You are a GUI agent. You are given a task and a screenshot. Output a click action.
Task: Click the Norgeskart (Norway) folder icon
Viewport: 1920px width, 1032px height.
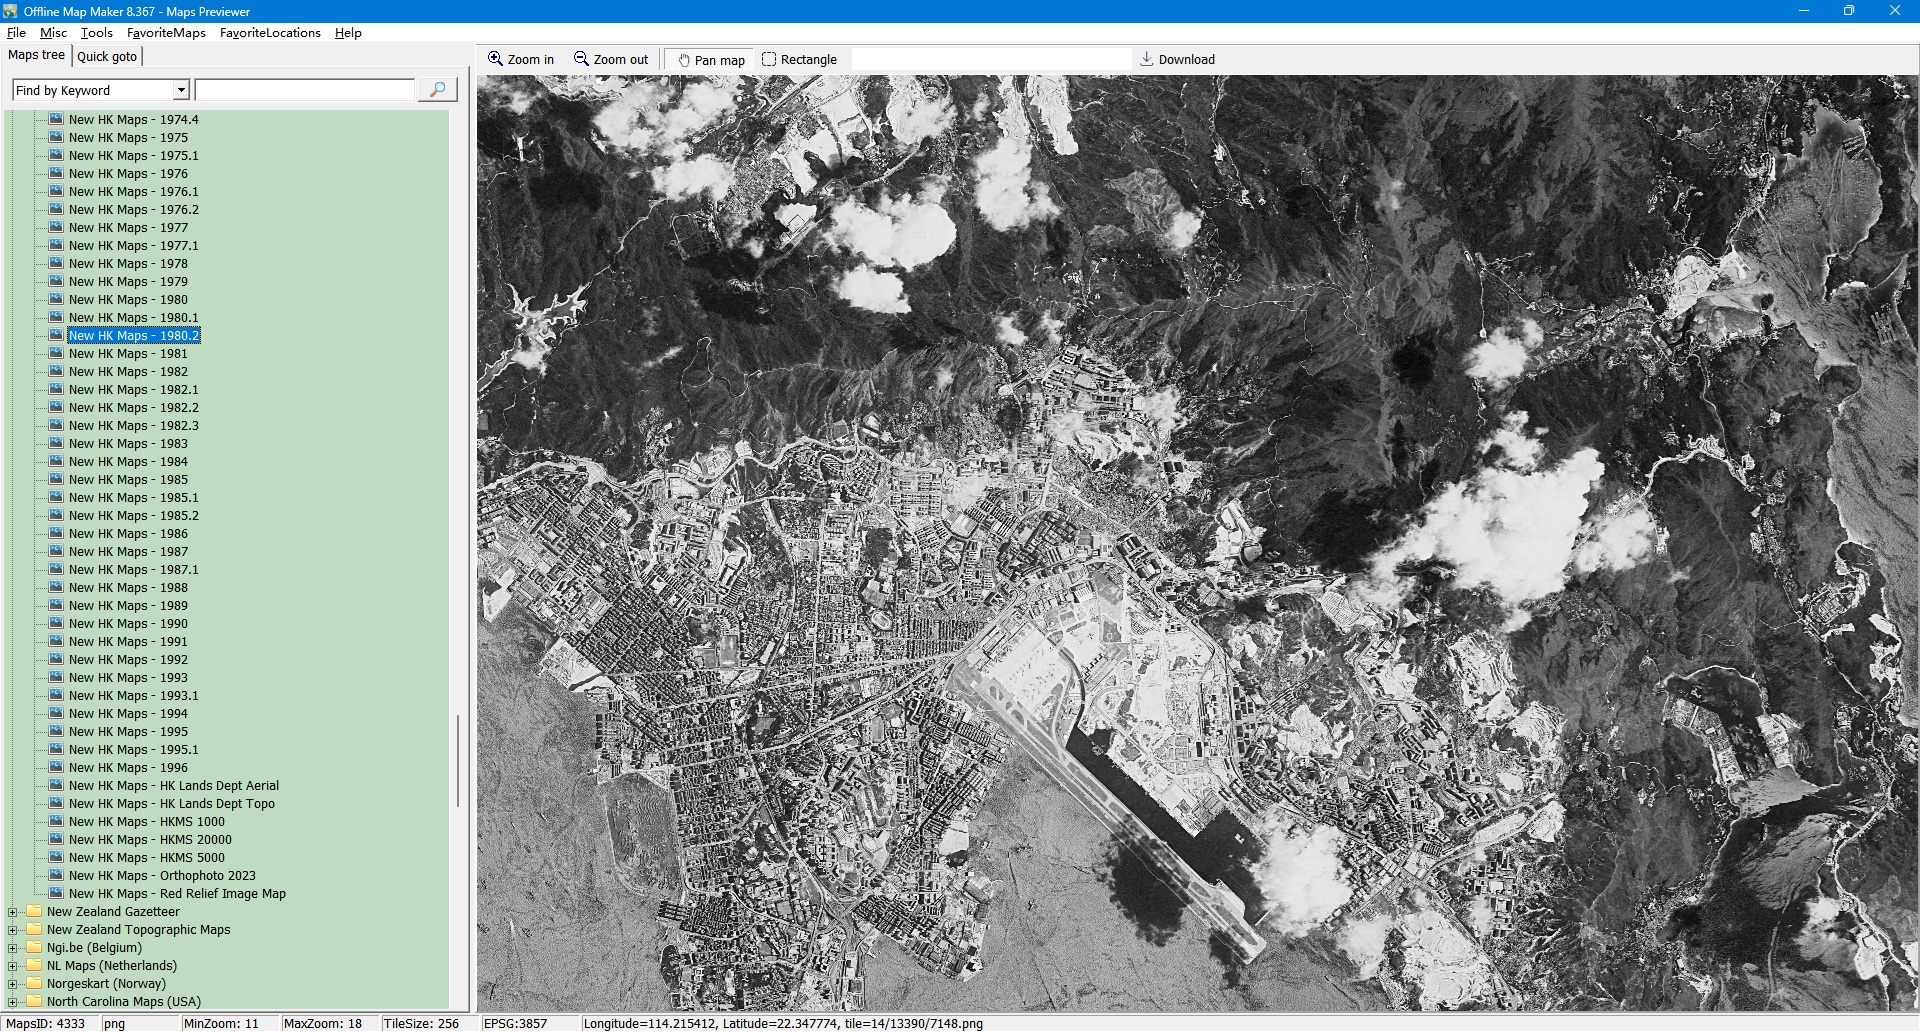pyautogui.click(x=34, y=983)
